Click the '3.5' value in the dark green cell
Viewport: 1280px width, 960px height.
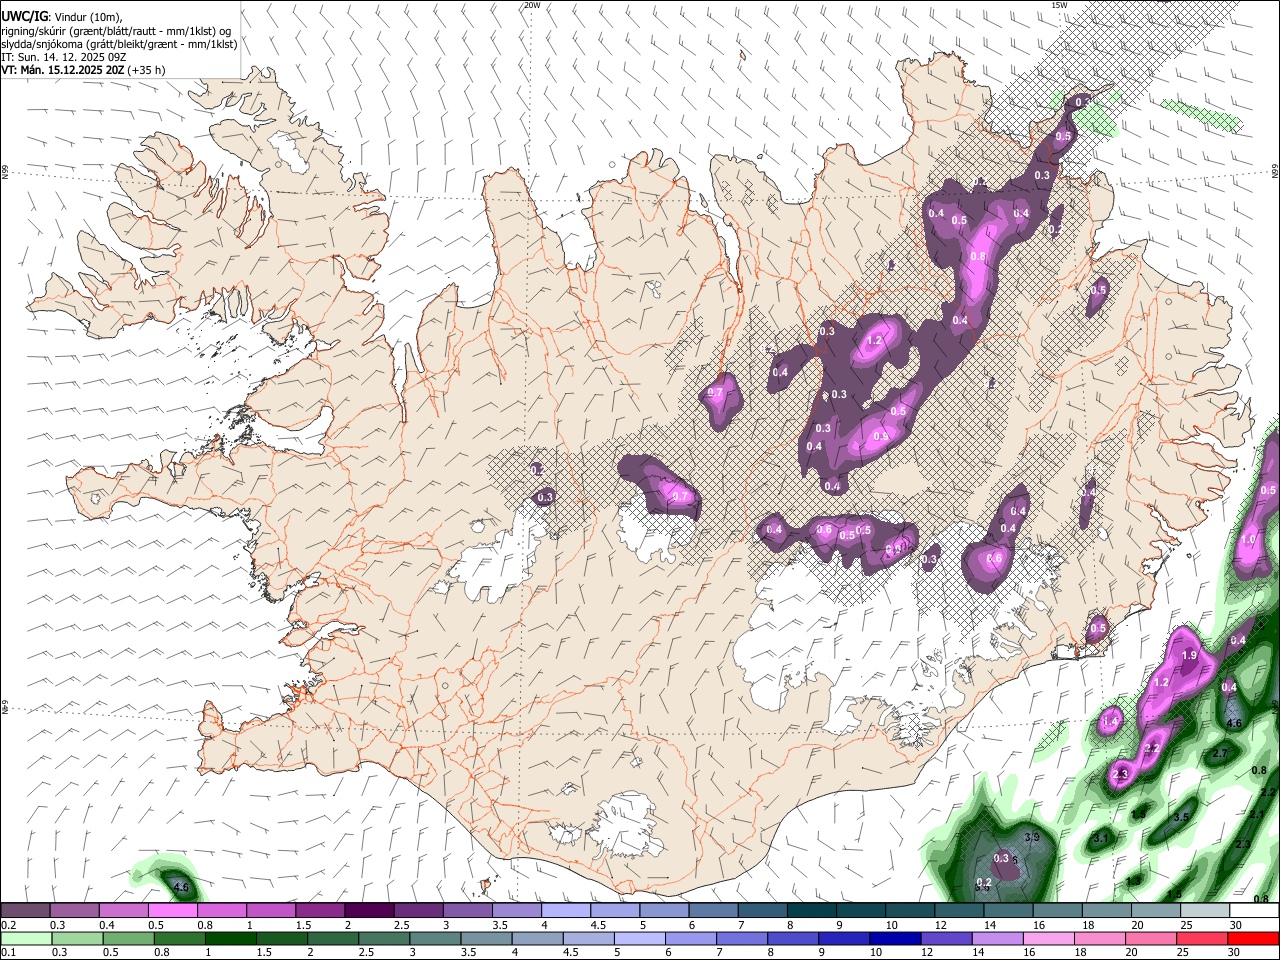(x=1181, y=817)
